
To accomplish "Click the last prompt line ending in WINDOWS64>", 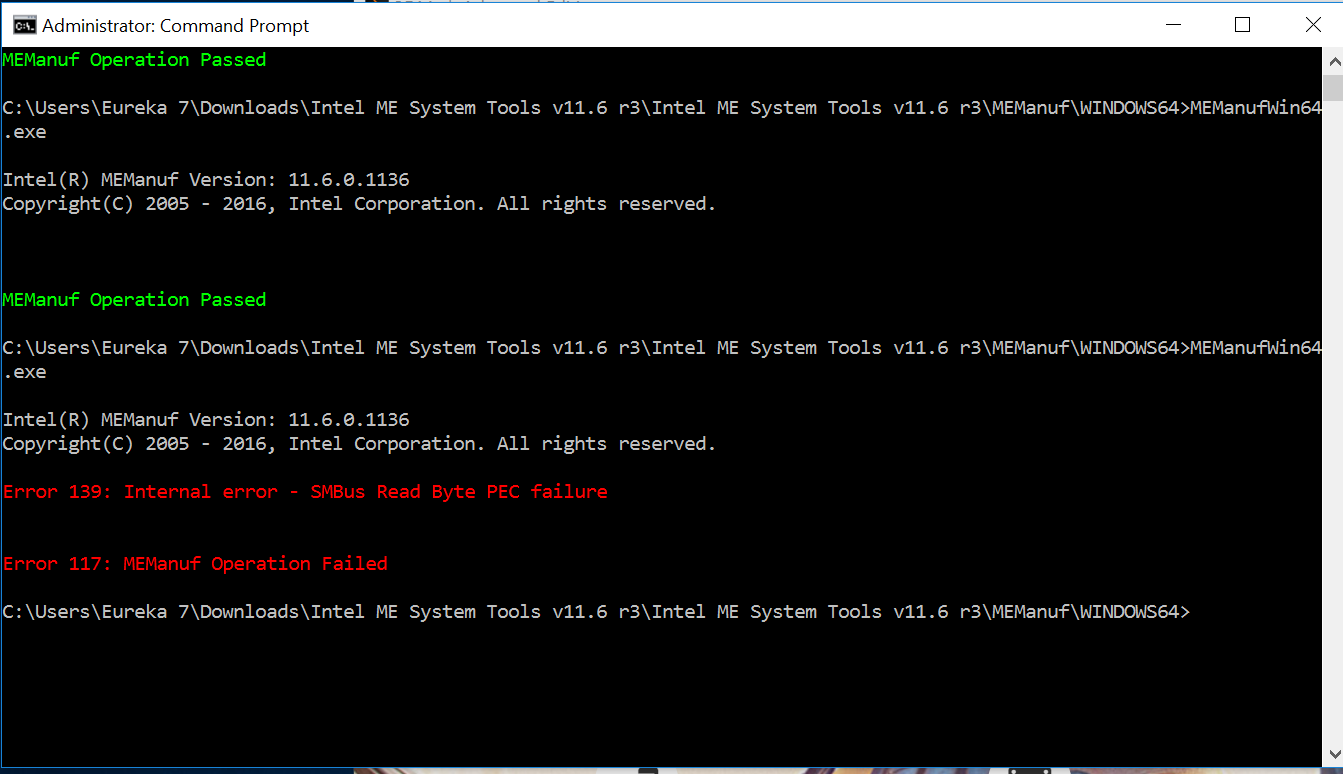I will coord(596,612).
